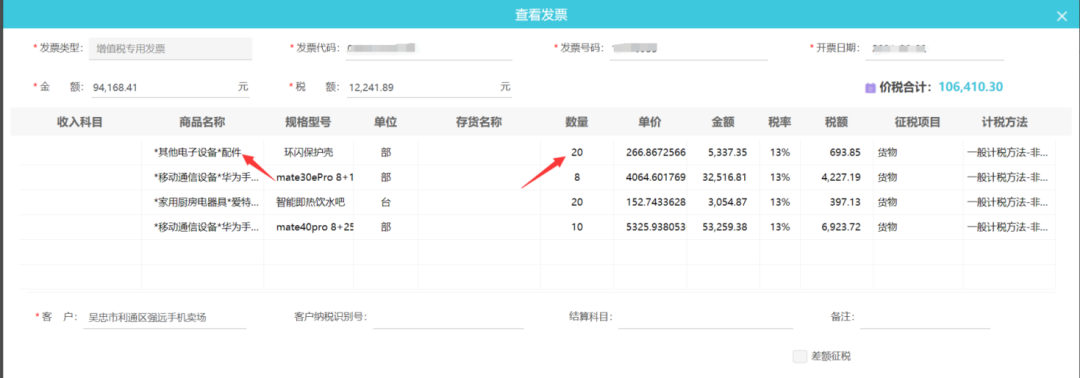The width and height of the screenshot is (1080, 378).
Task: Click the 发票号码 input field
Action: (689, 49)
